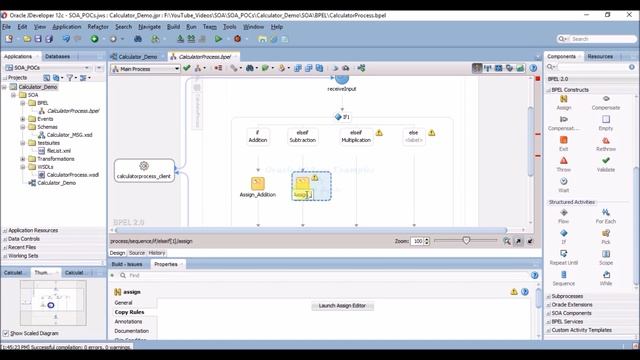Image resolution: width=640 pixels, height=360 pixels.
Task: Collapse the SOA folder node
Action: [13, 95]
